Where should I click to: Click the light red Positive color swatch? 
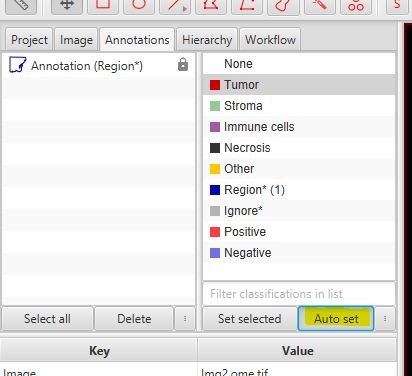(215, 232)
